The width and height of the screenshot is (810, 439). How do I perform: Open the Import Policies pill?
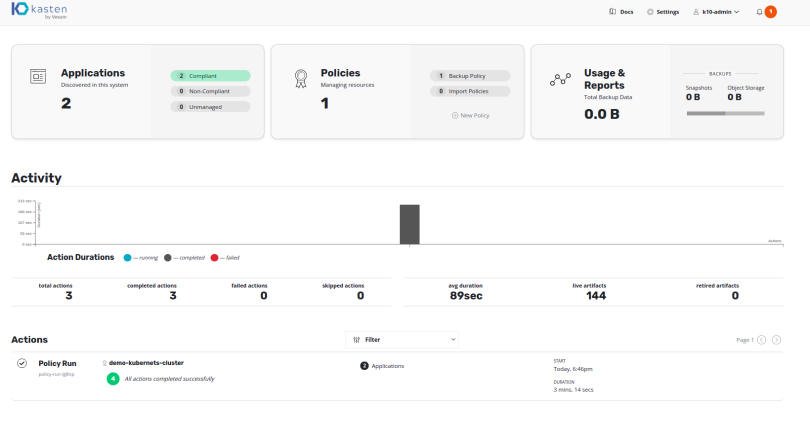coord(470,91)
